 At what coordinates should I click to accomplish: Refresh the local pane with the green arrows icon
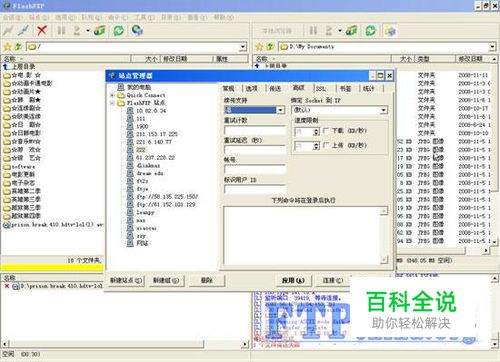pyautogui.click(x=370, y=31)
